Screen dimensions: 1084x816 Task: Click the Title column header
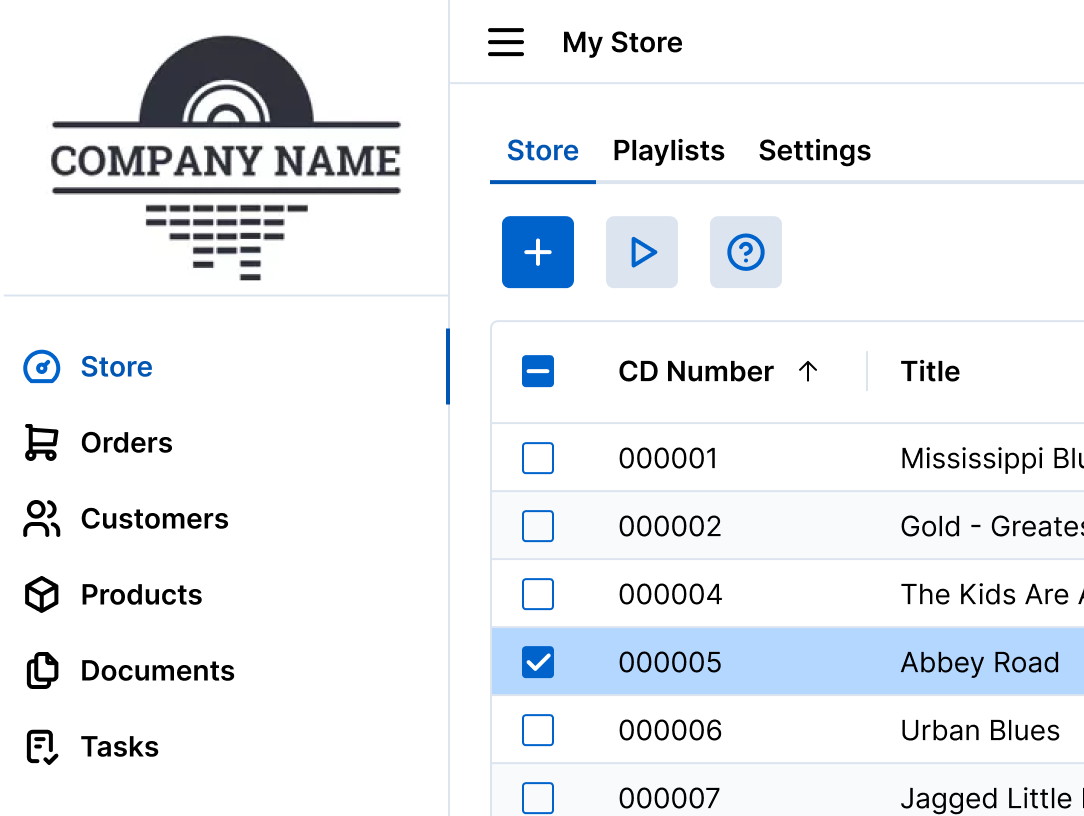930,372
